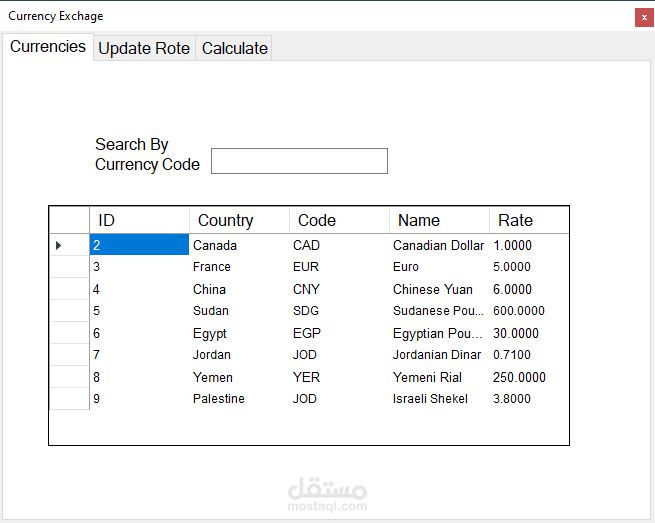Sort table by ID column header
This screenshot has width=655, height=523.
[139, 220]
